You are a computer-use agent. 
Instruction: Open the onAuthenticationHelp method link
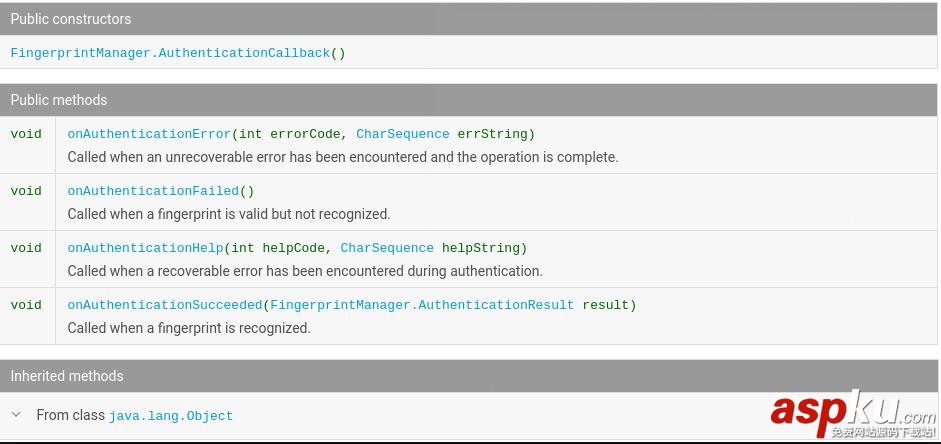(145, 248)
